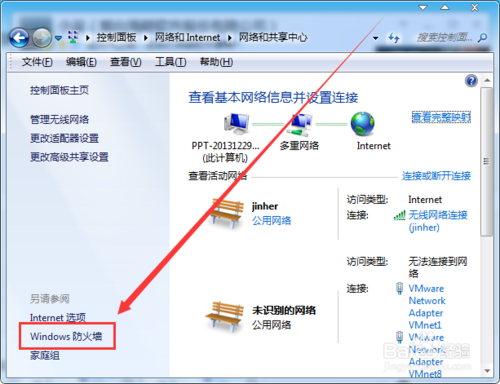Image resolution: width=500 pixels, height=384 pixels.
Task: Open VMware Network Adapter VMnet8 link
Action: pos(427,355)
